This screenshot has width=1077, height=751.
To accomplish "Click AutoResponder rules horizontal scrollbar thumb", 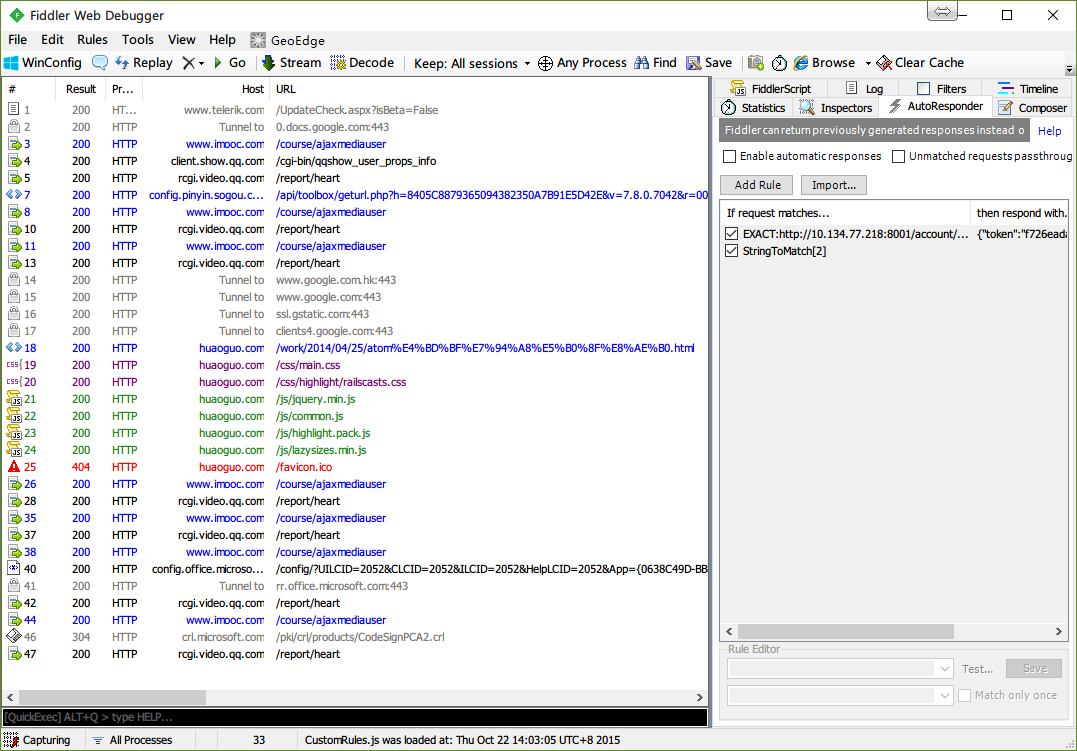I will (x=845, y=631).
